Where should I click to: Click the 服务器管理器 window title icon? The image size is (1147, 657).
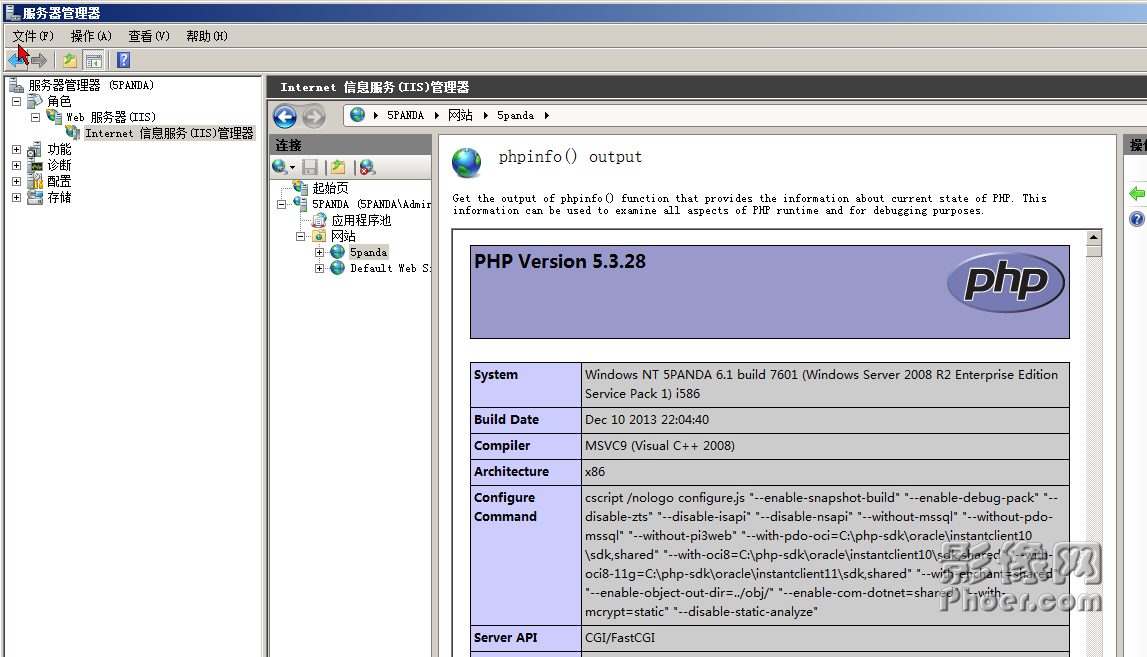tap(12, 12)
